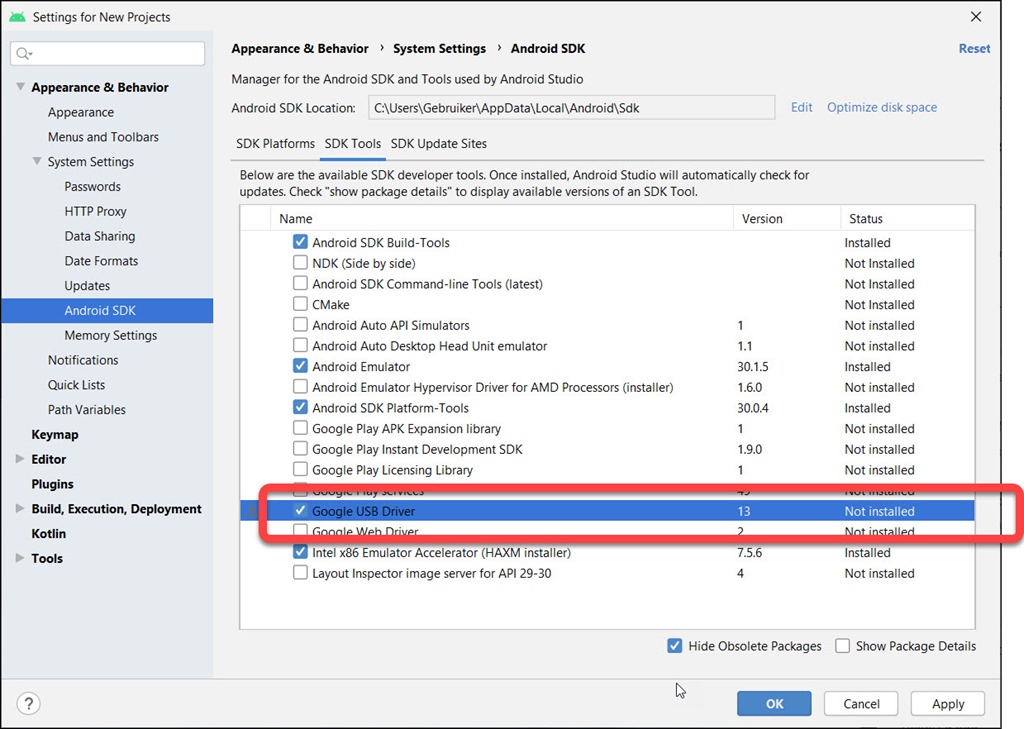Toggle Hide Obsolete Packages checkbox
1024x729 pixels.
pos(675,646)
